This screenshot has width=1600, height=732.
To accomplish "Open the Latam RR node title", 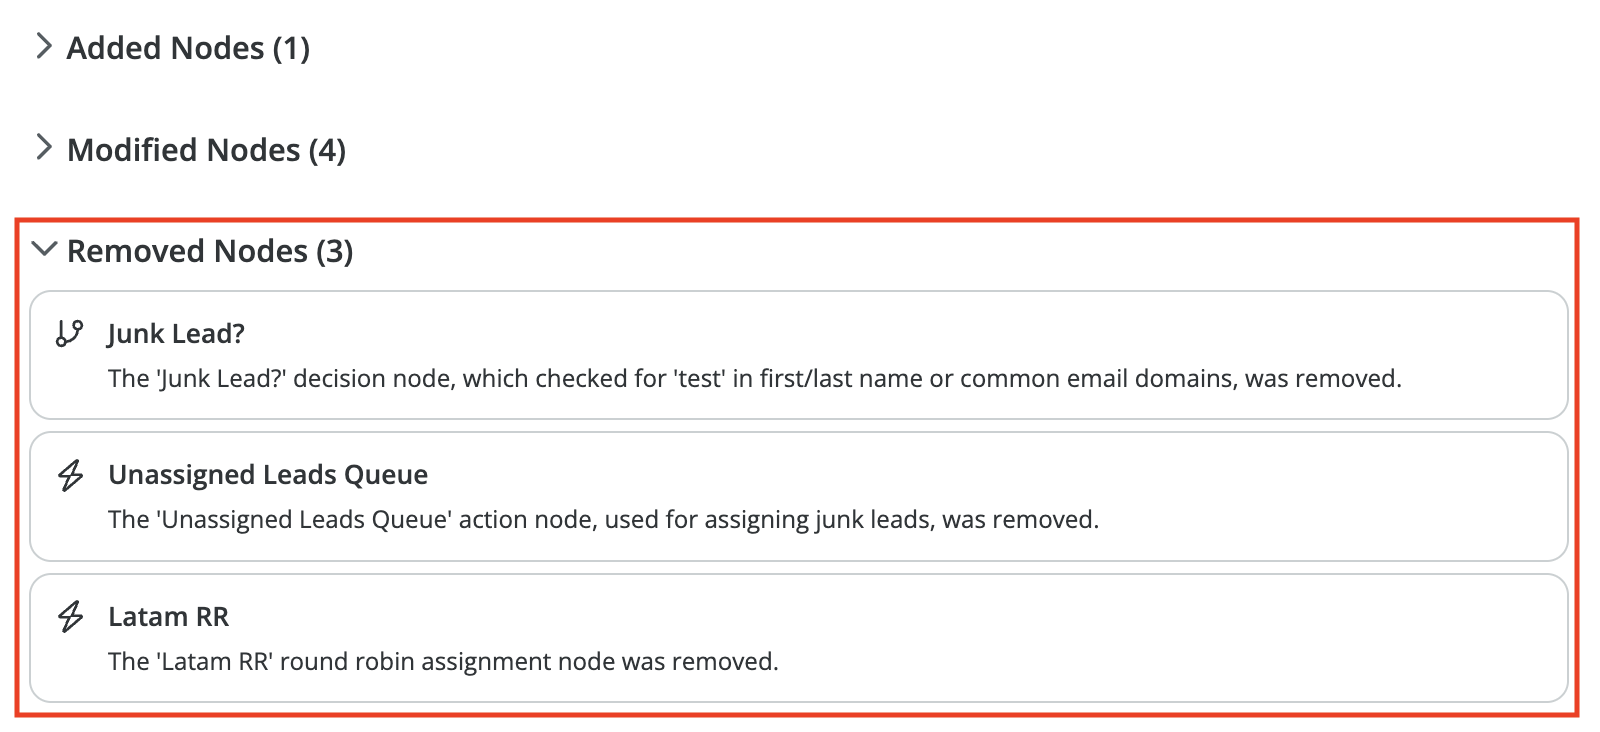I will tap(168, 617).
